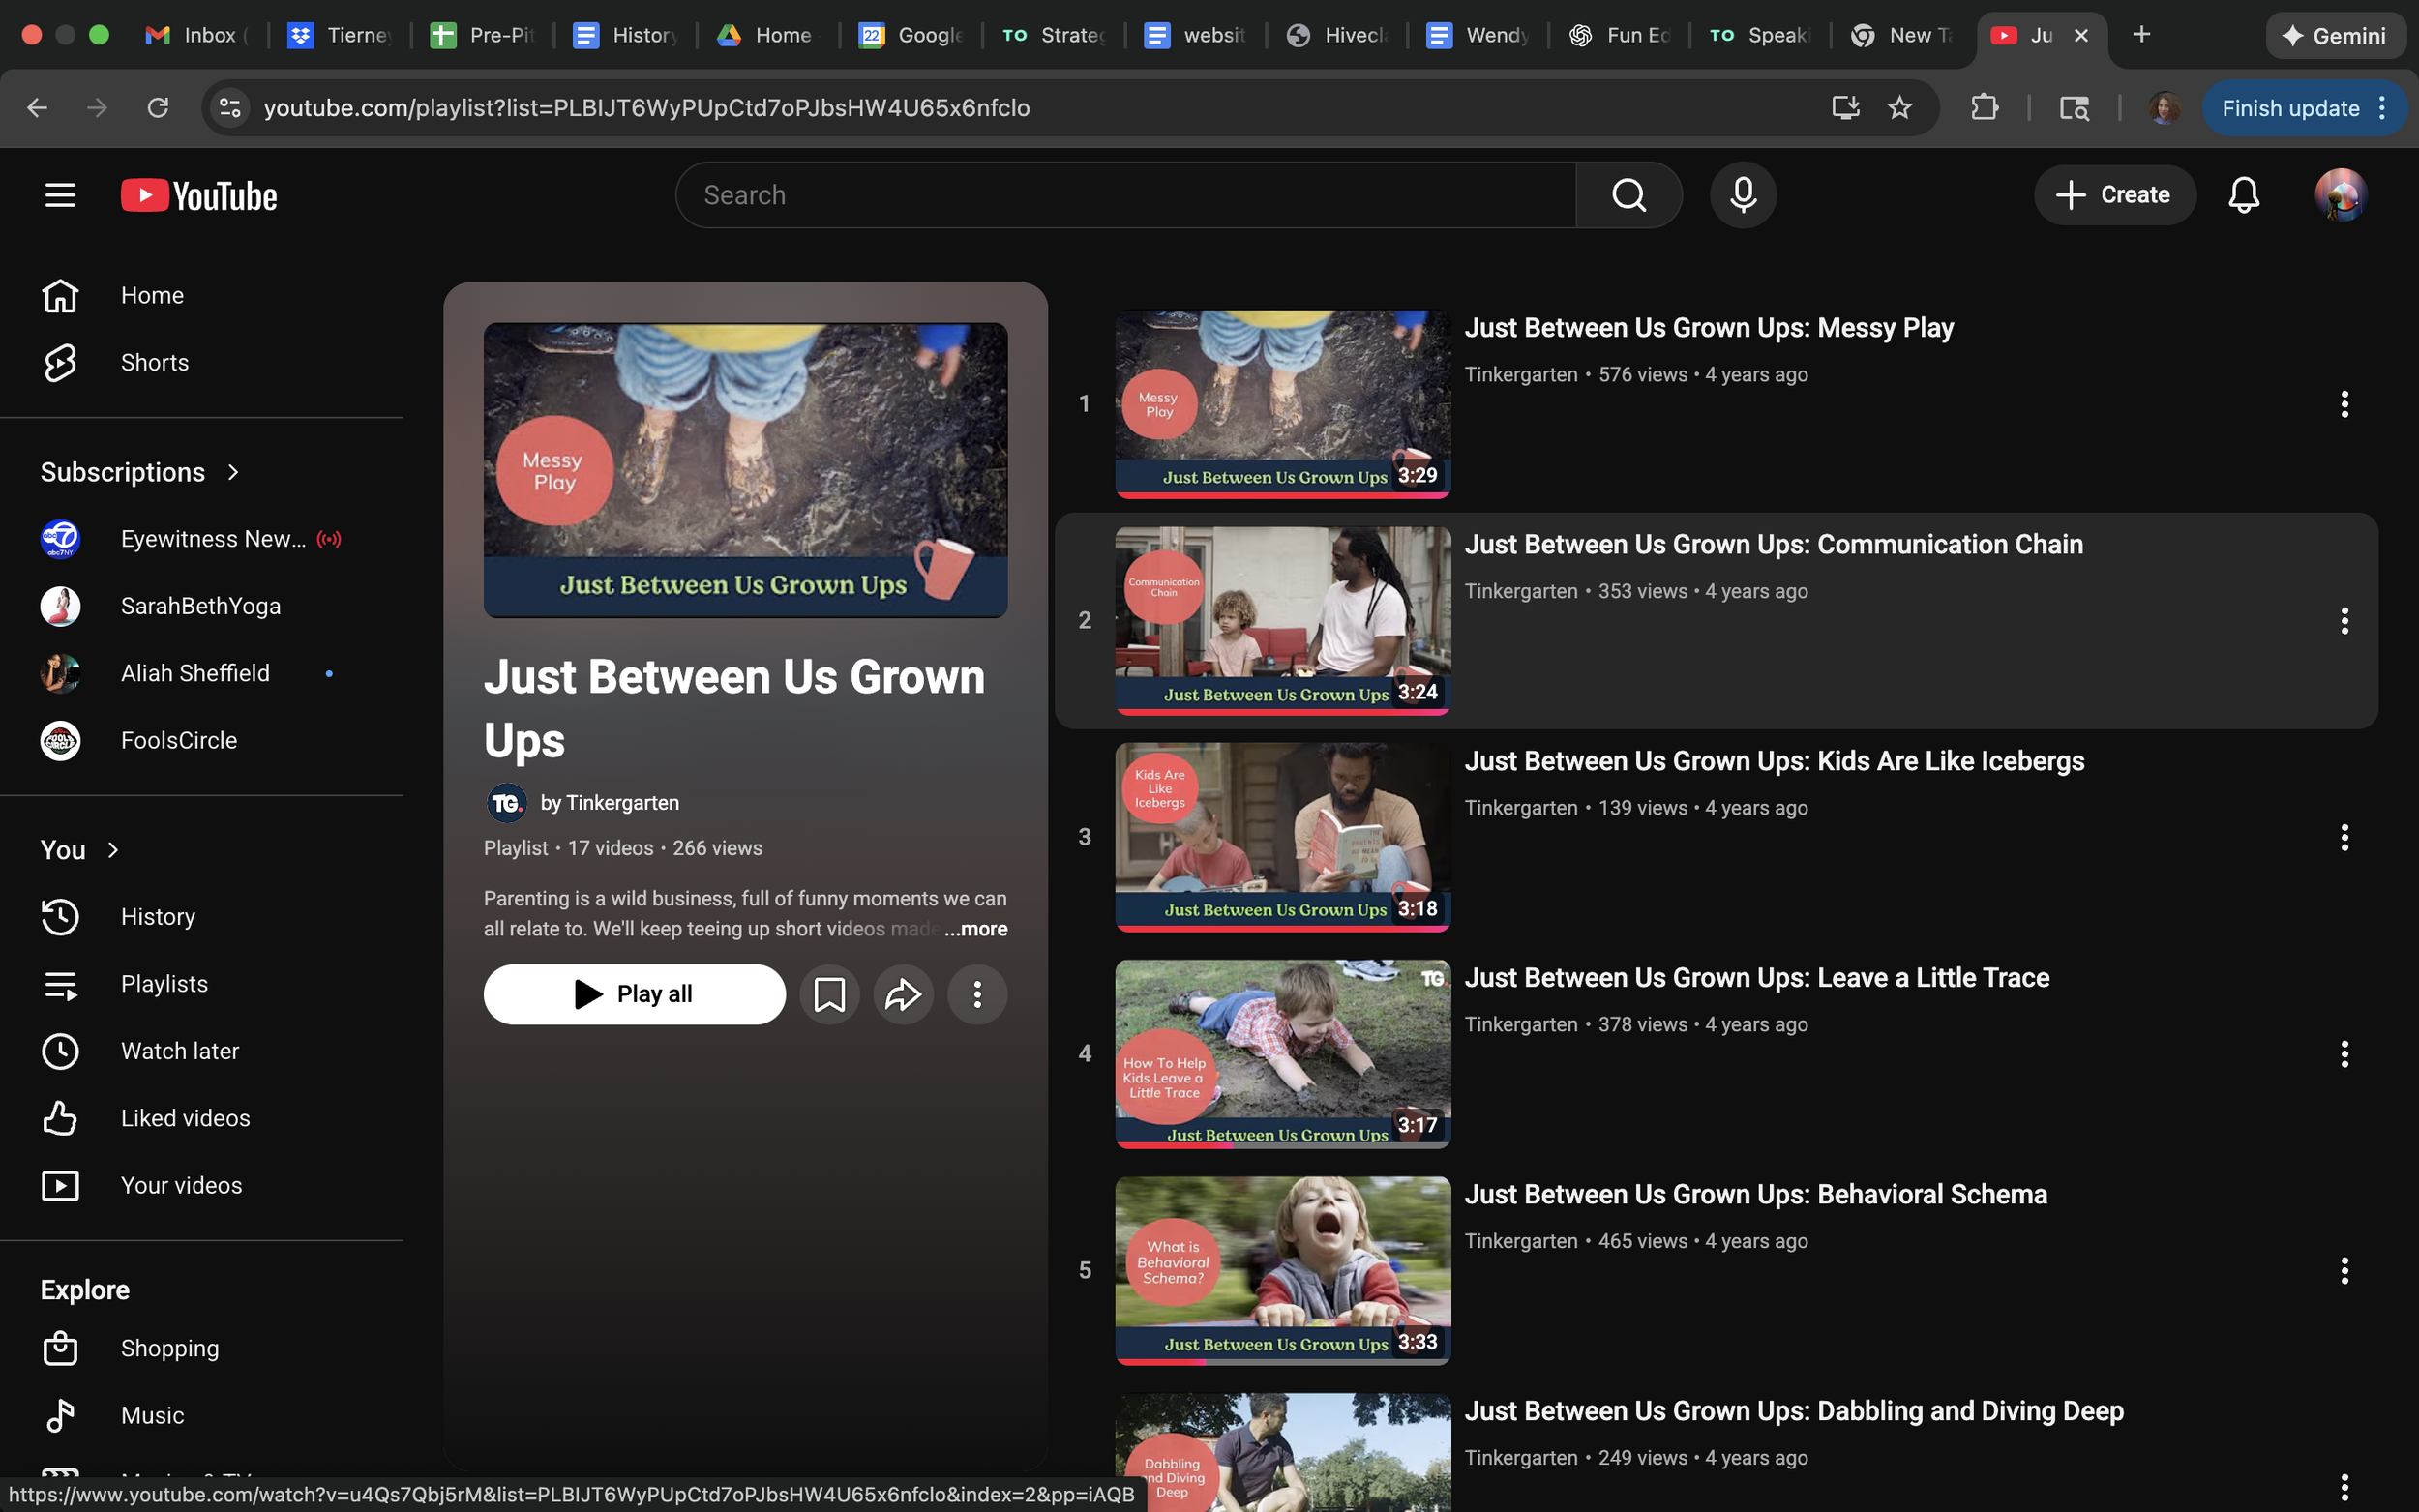Click the Play all button

635,994
